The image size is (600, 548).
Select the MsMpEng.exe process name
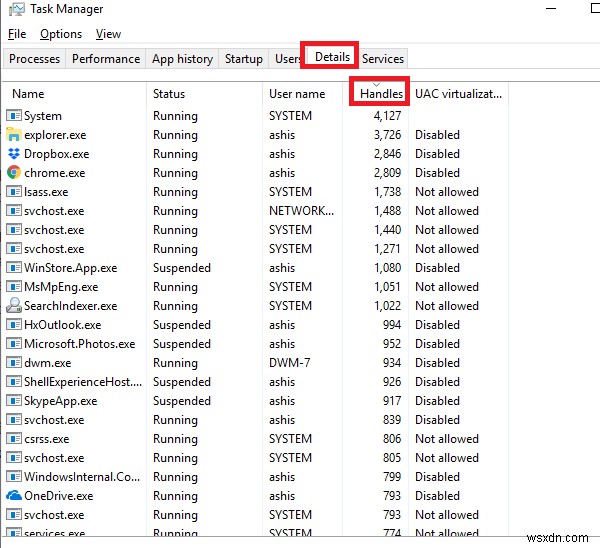(x=61, y=287)
